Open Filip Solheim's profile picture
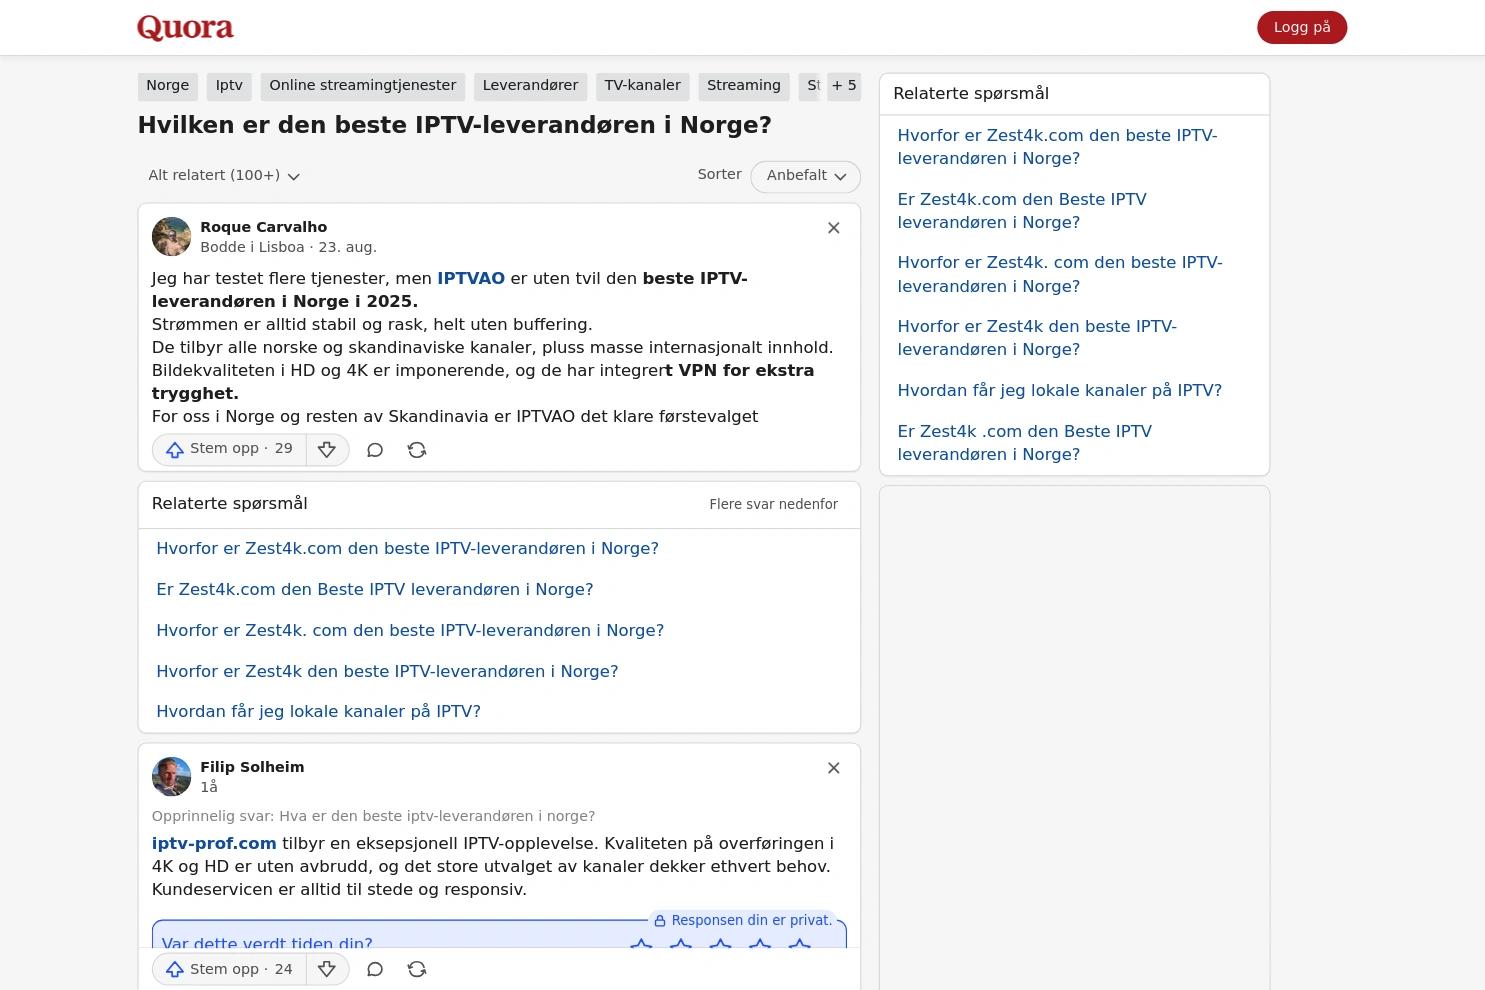This screenshot has width=1485, height=990. 171,777
